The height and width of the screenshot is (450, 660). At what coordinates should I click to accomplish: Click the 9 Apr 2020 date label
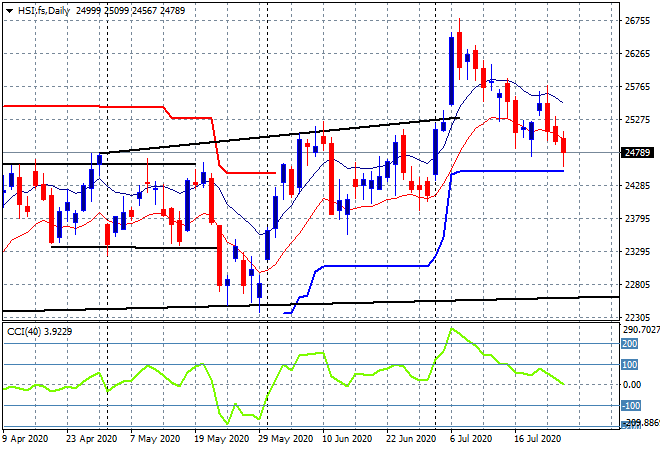[25, 439]
